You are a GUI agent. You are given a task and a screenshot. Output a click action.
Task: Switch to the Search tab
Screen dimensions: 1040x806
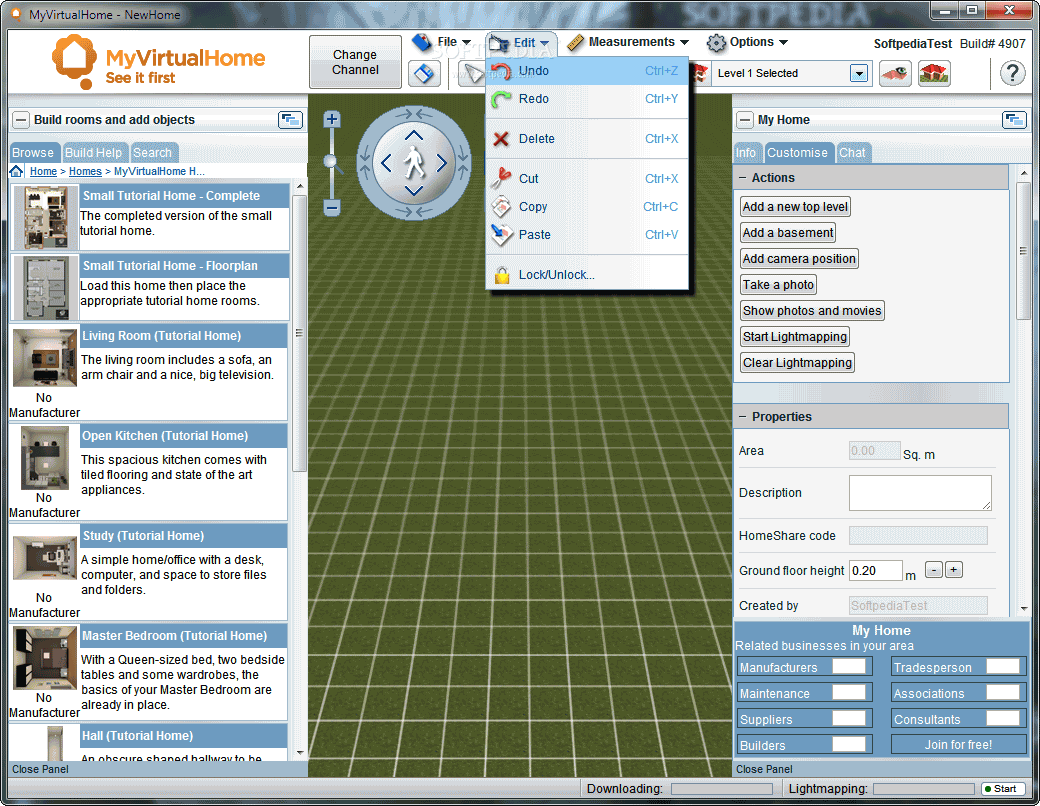pyautogui.click(x=153, y=153)
